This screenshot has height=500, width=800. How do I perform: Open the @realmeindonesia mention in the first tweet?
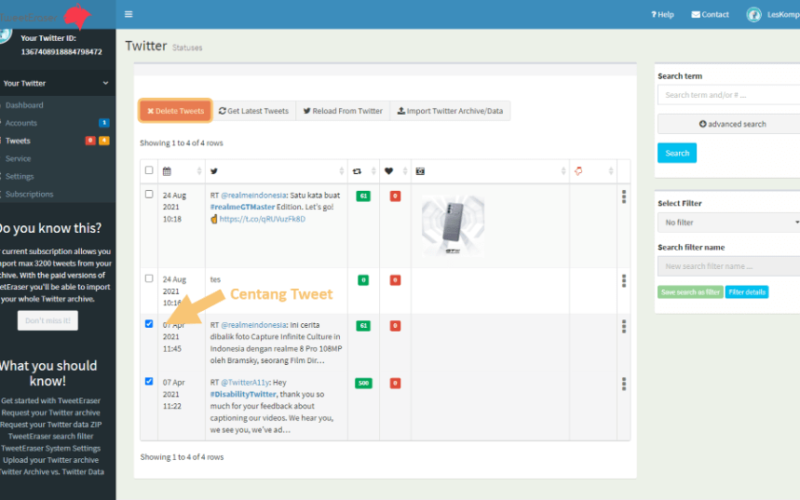tap(254, 195)
